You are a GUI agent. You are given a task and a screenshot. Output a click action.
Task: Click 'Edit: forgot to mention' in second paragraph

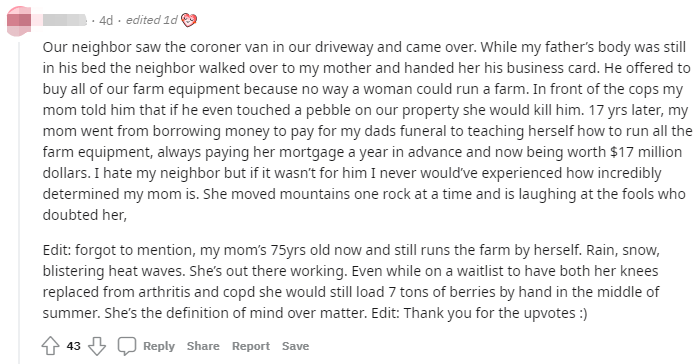point(119,250)
